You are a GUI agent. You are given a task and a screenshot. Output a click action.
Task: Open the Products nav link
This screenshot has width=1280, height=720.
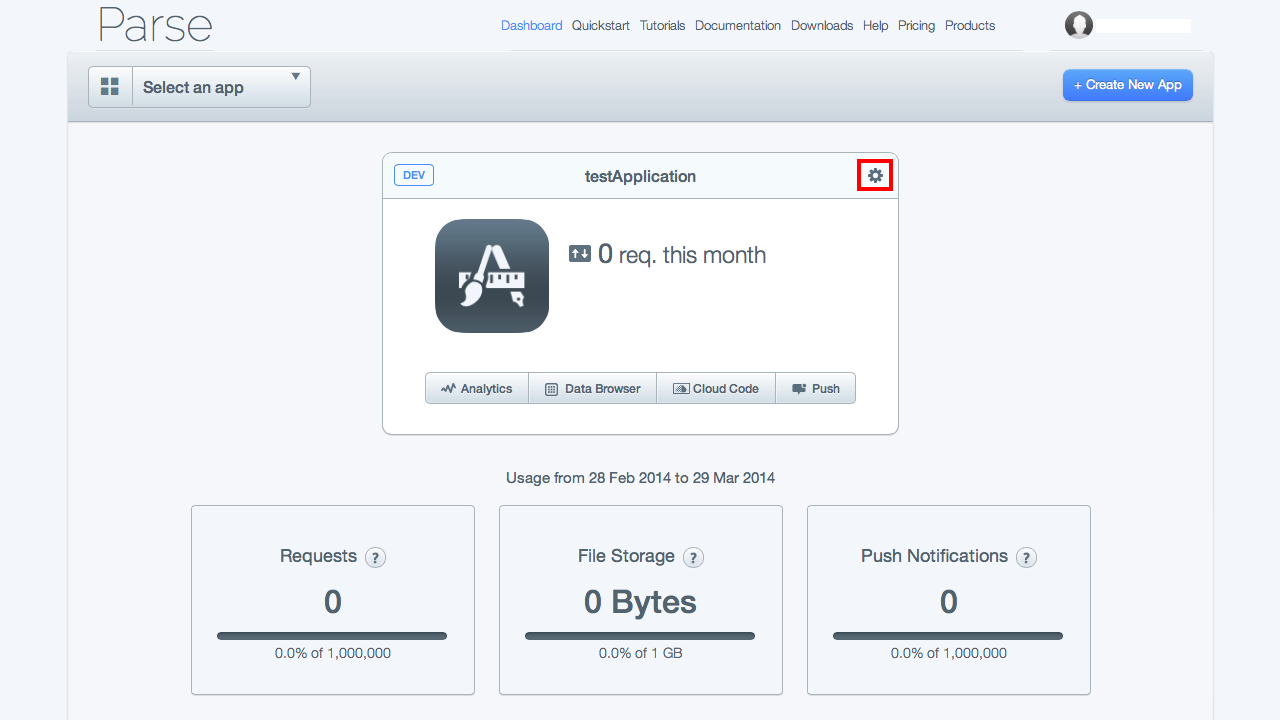[x=970, y=26]
